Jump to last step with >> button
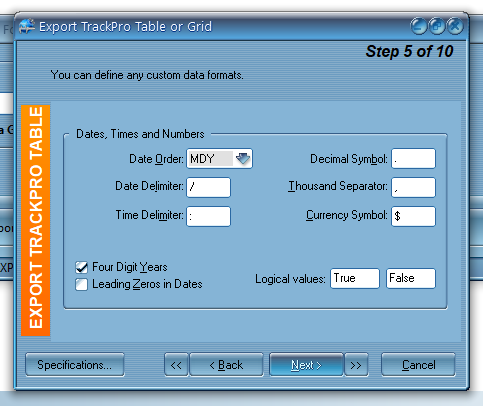The height and width of the screenshot is (406, 483). (356, 365)
